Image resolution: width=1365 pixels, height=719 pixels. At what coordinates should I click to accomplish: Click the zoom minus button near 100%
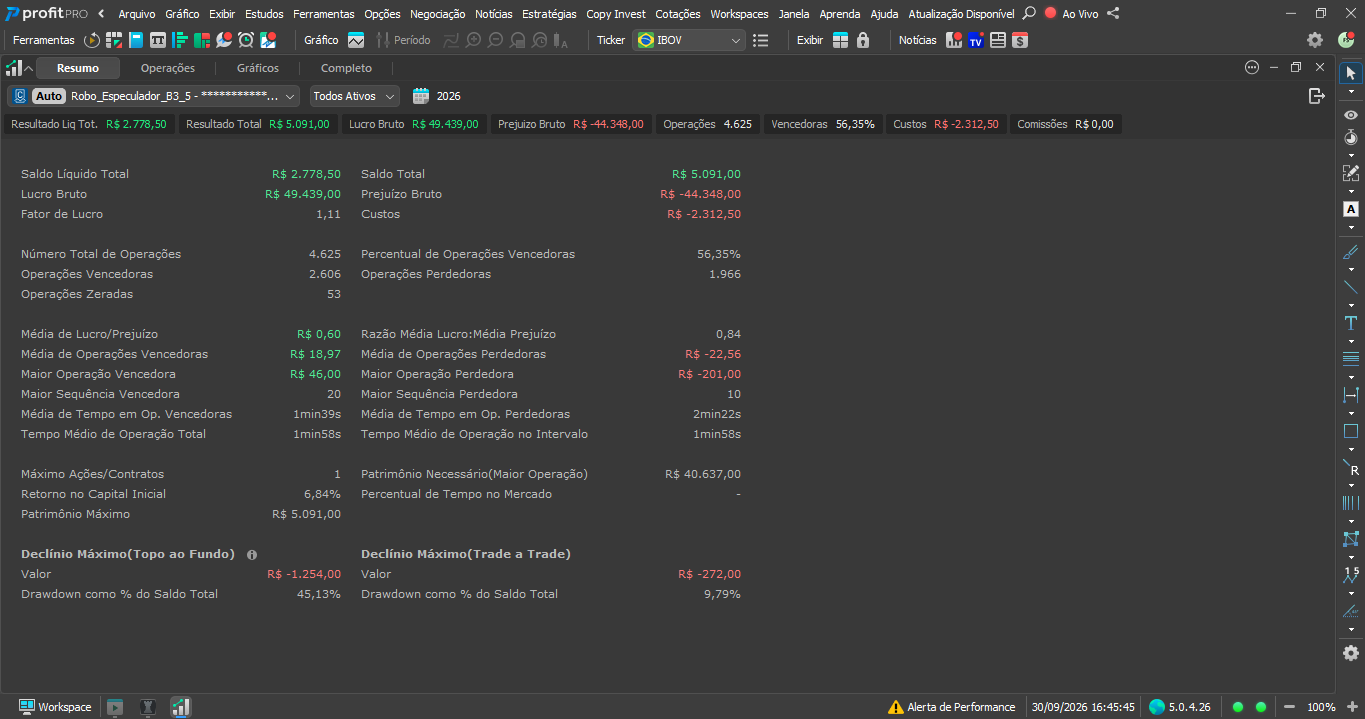click(1290, 707)
